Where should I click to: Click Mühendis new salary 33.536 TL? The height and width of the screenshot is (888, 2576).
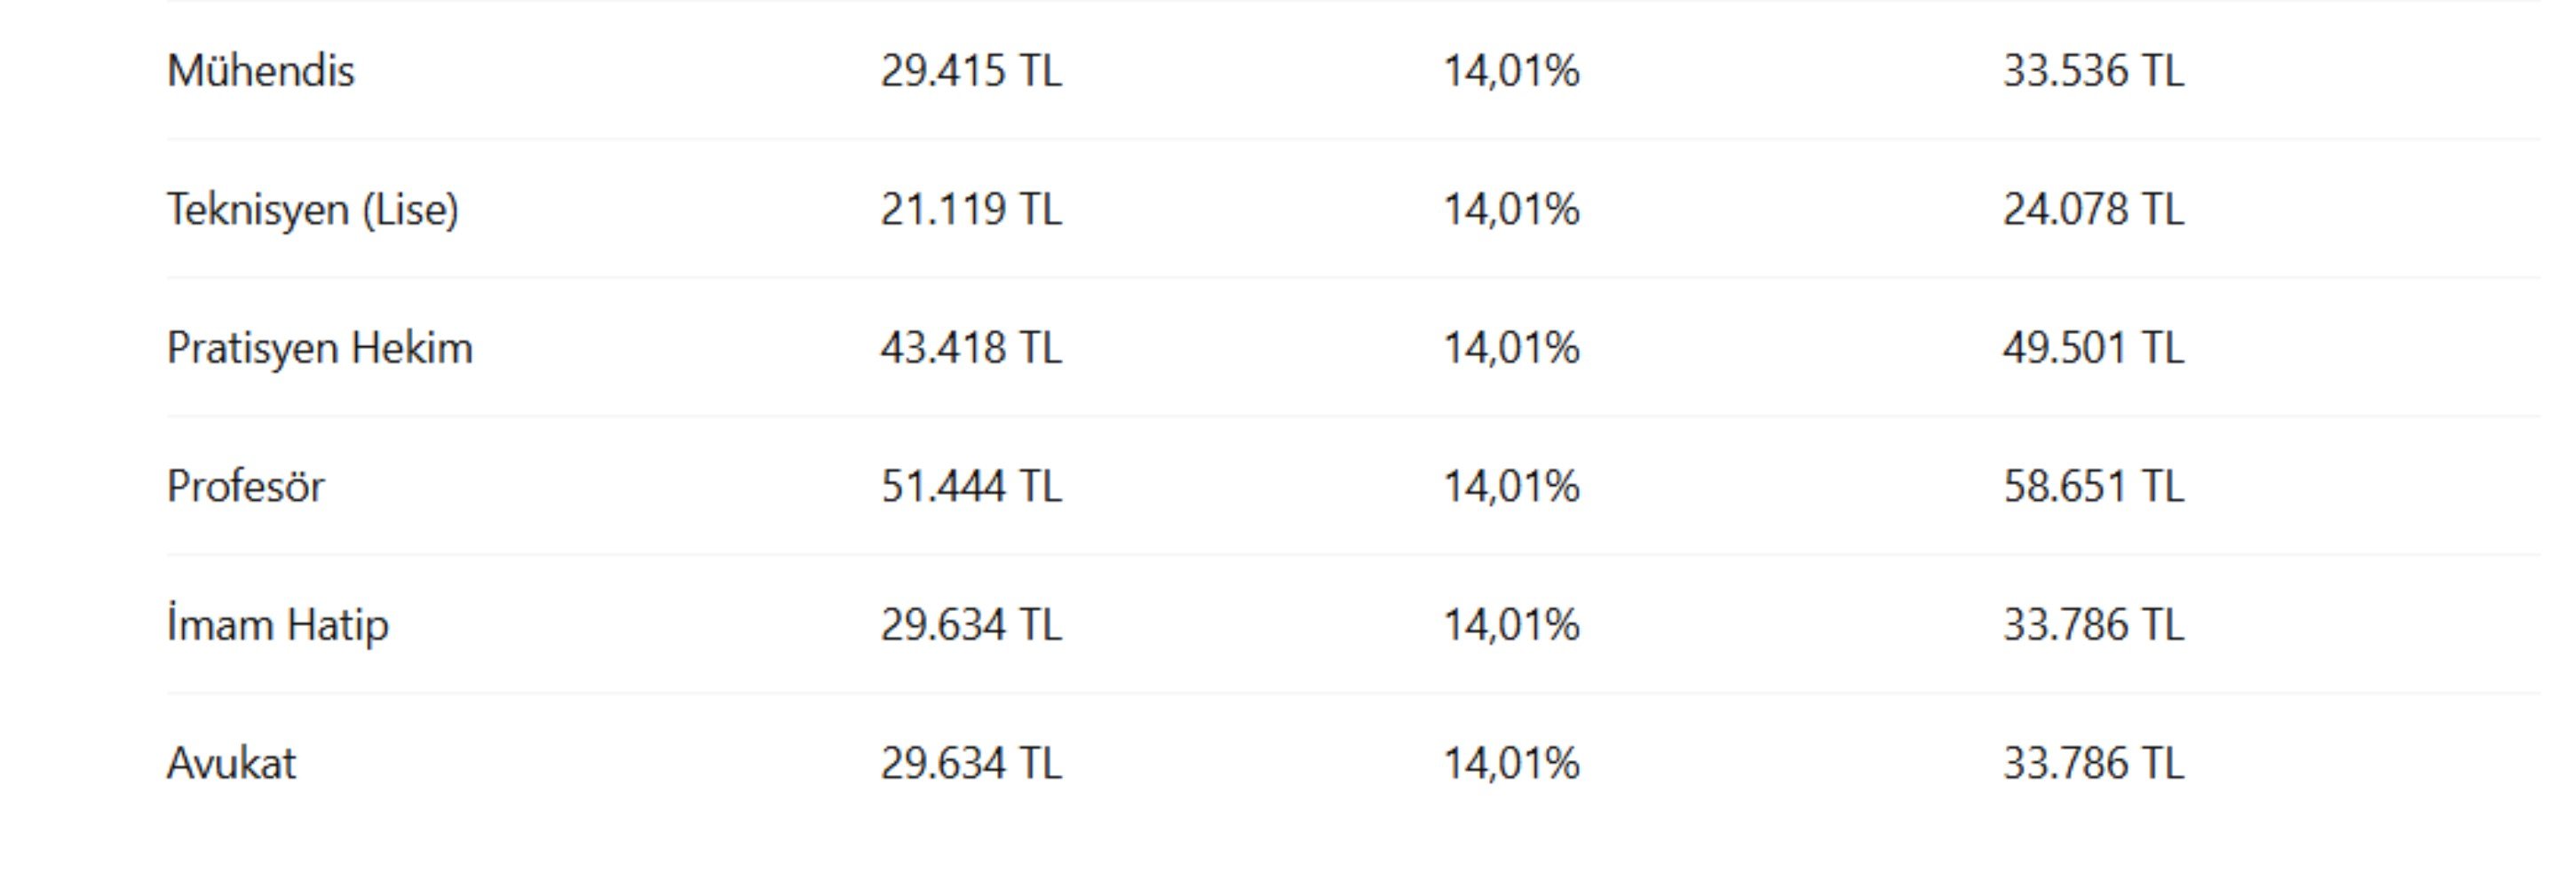coord(2093,71)
